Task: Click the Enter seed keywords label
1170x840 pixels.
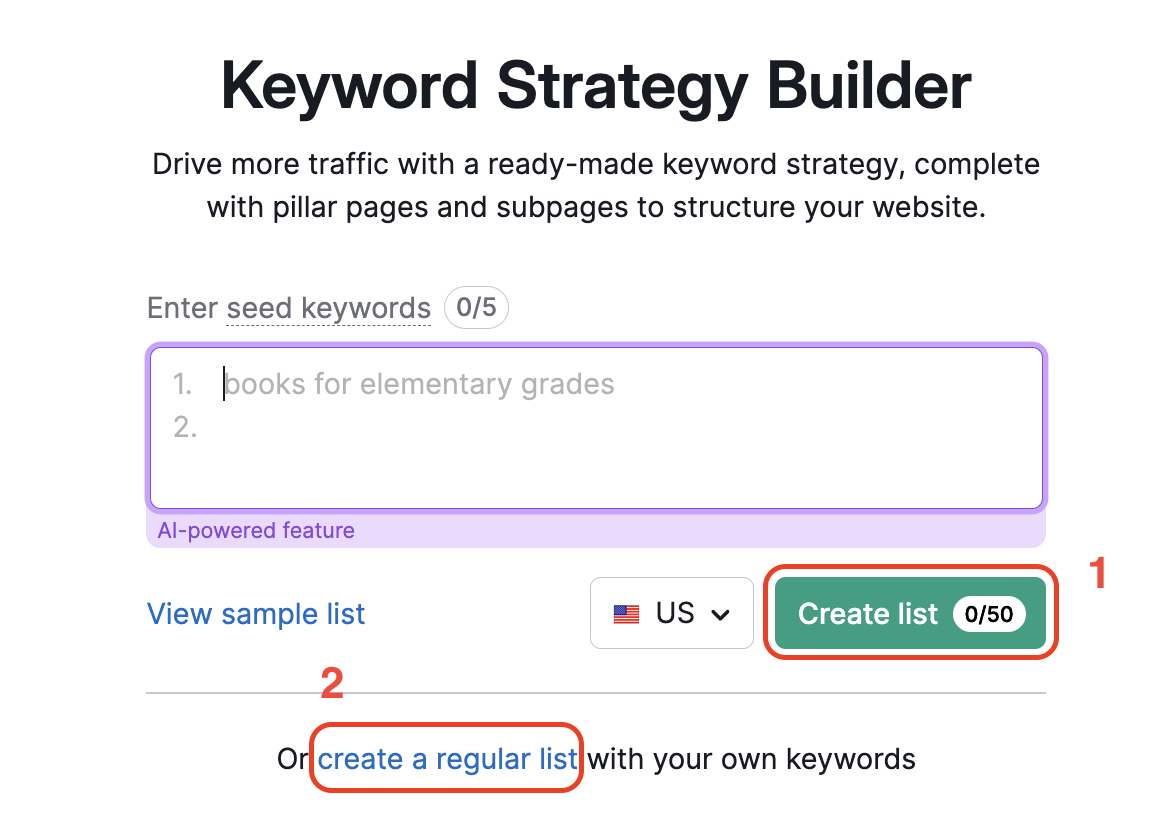Action: click(x=290, y=308)
